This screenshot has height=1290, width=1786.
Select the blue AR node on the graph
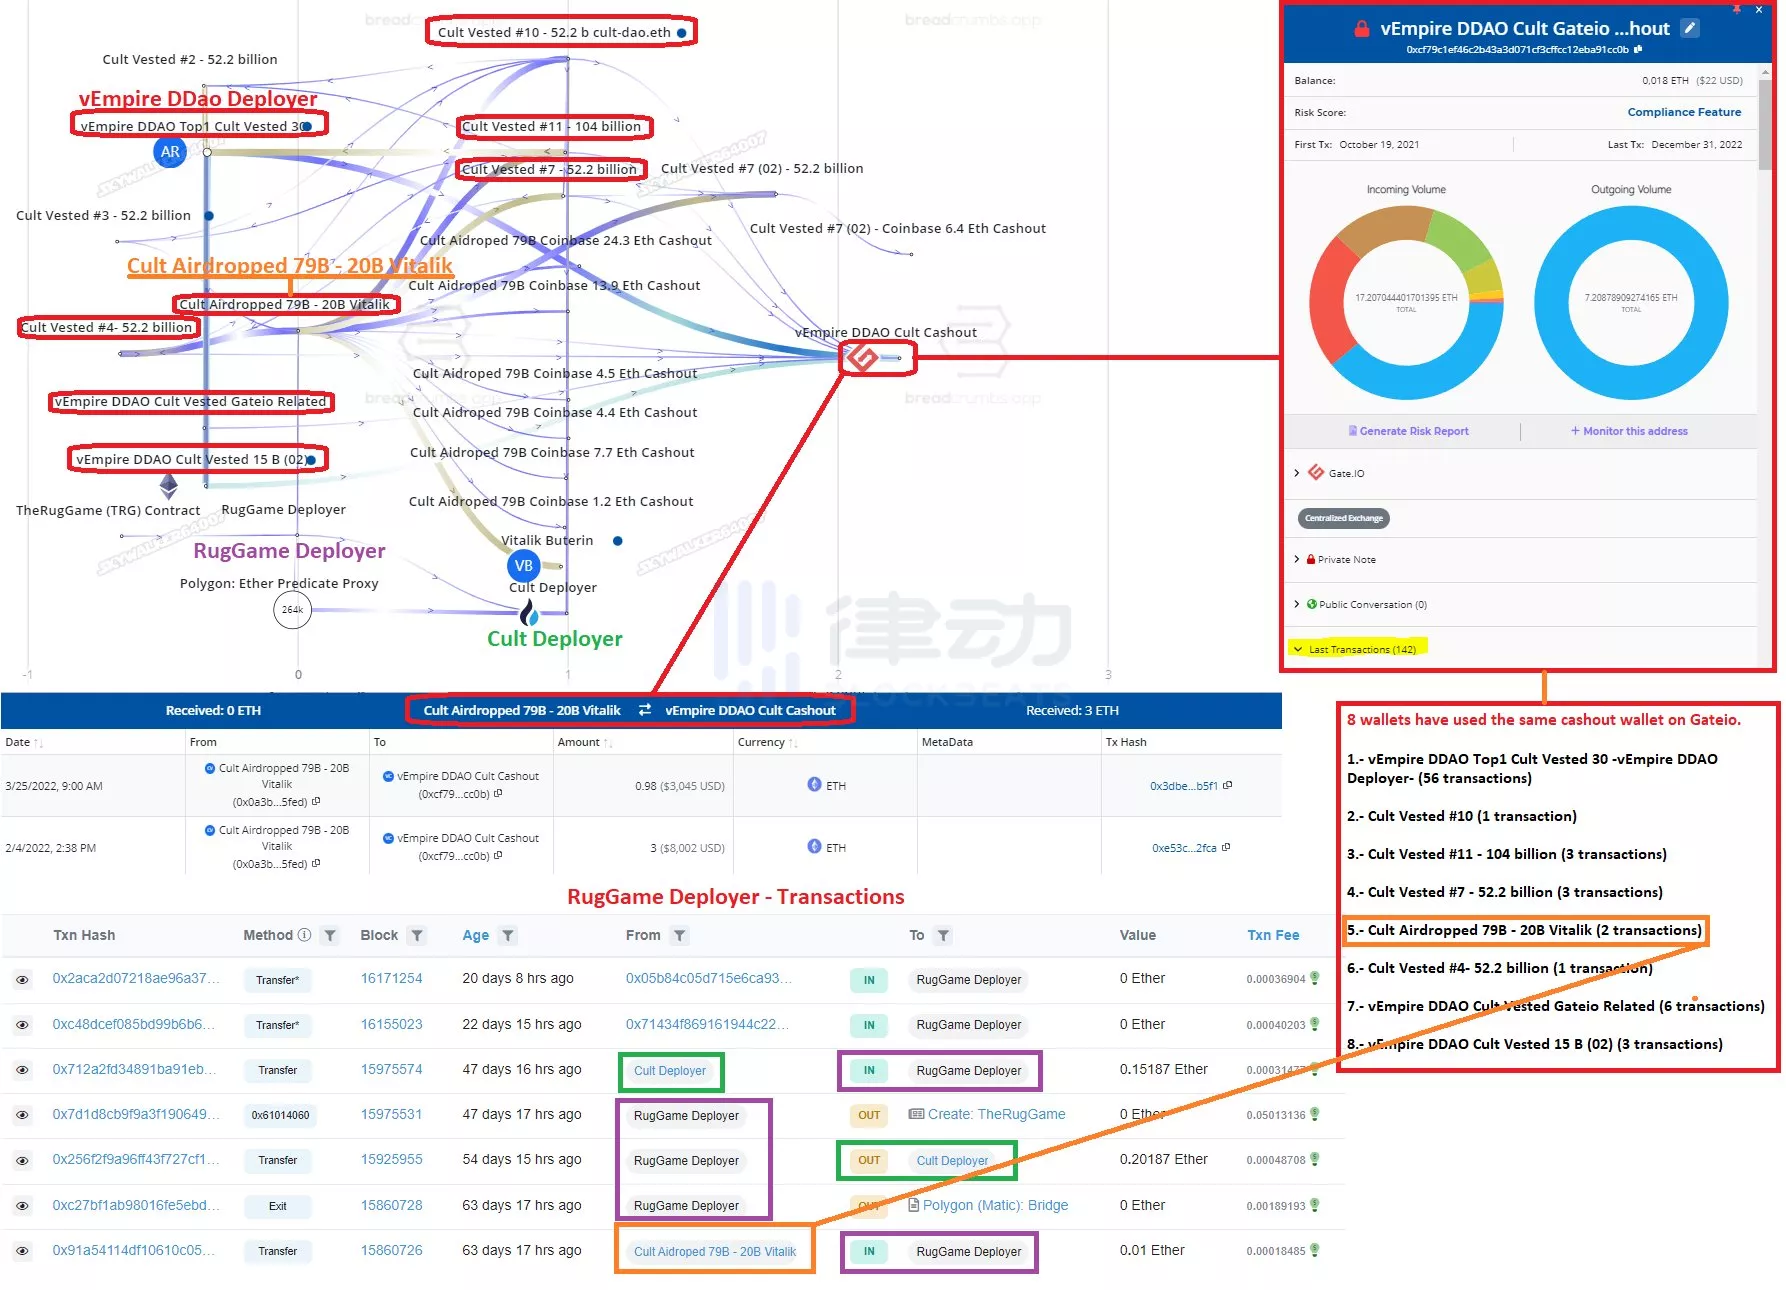pos(170,152)
